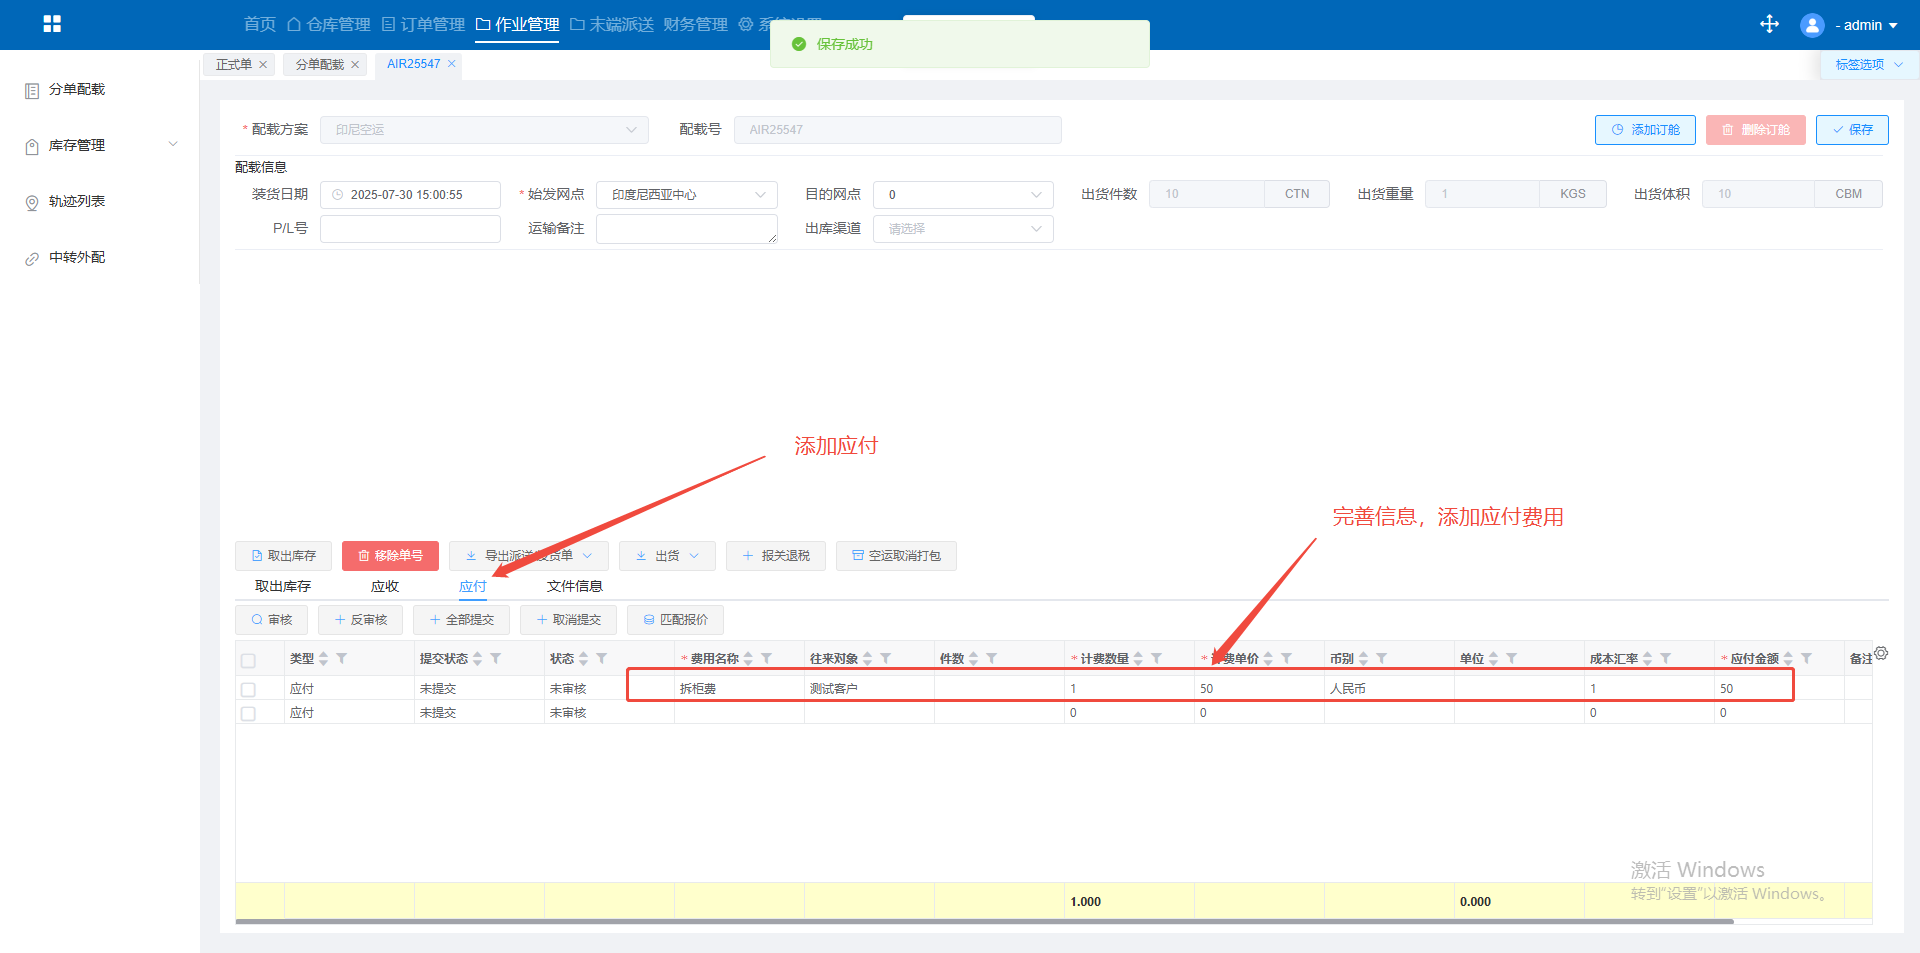Click the app grid menu icon
The image size is (1920, 953).
pos(52,24)
